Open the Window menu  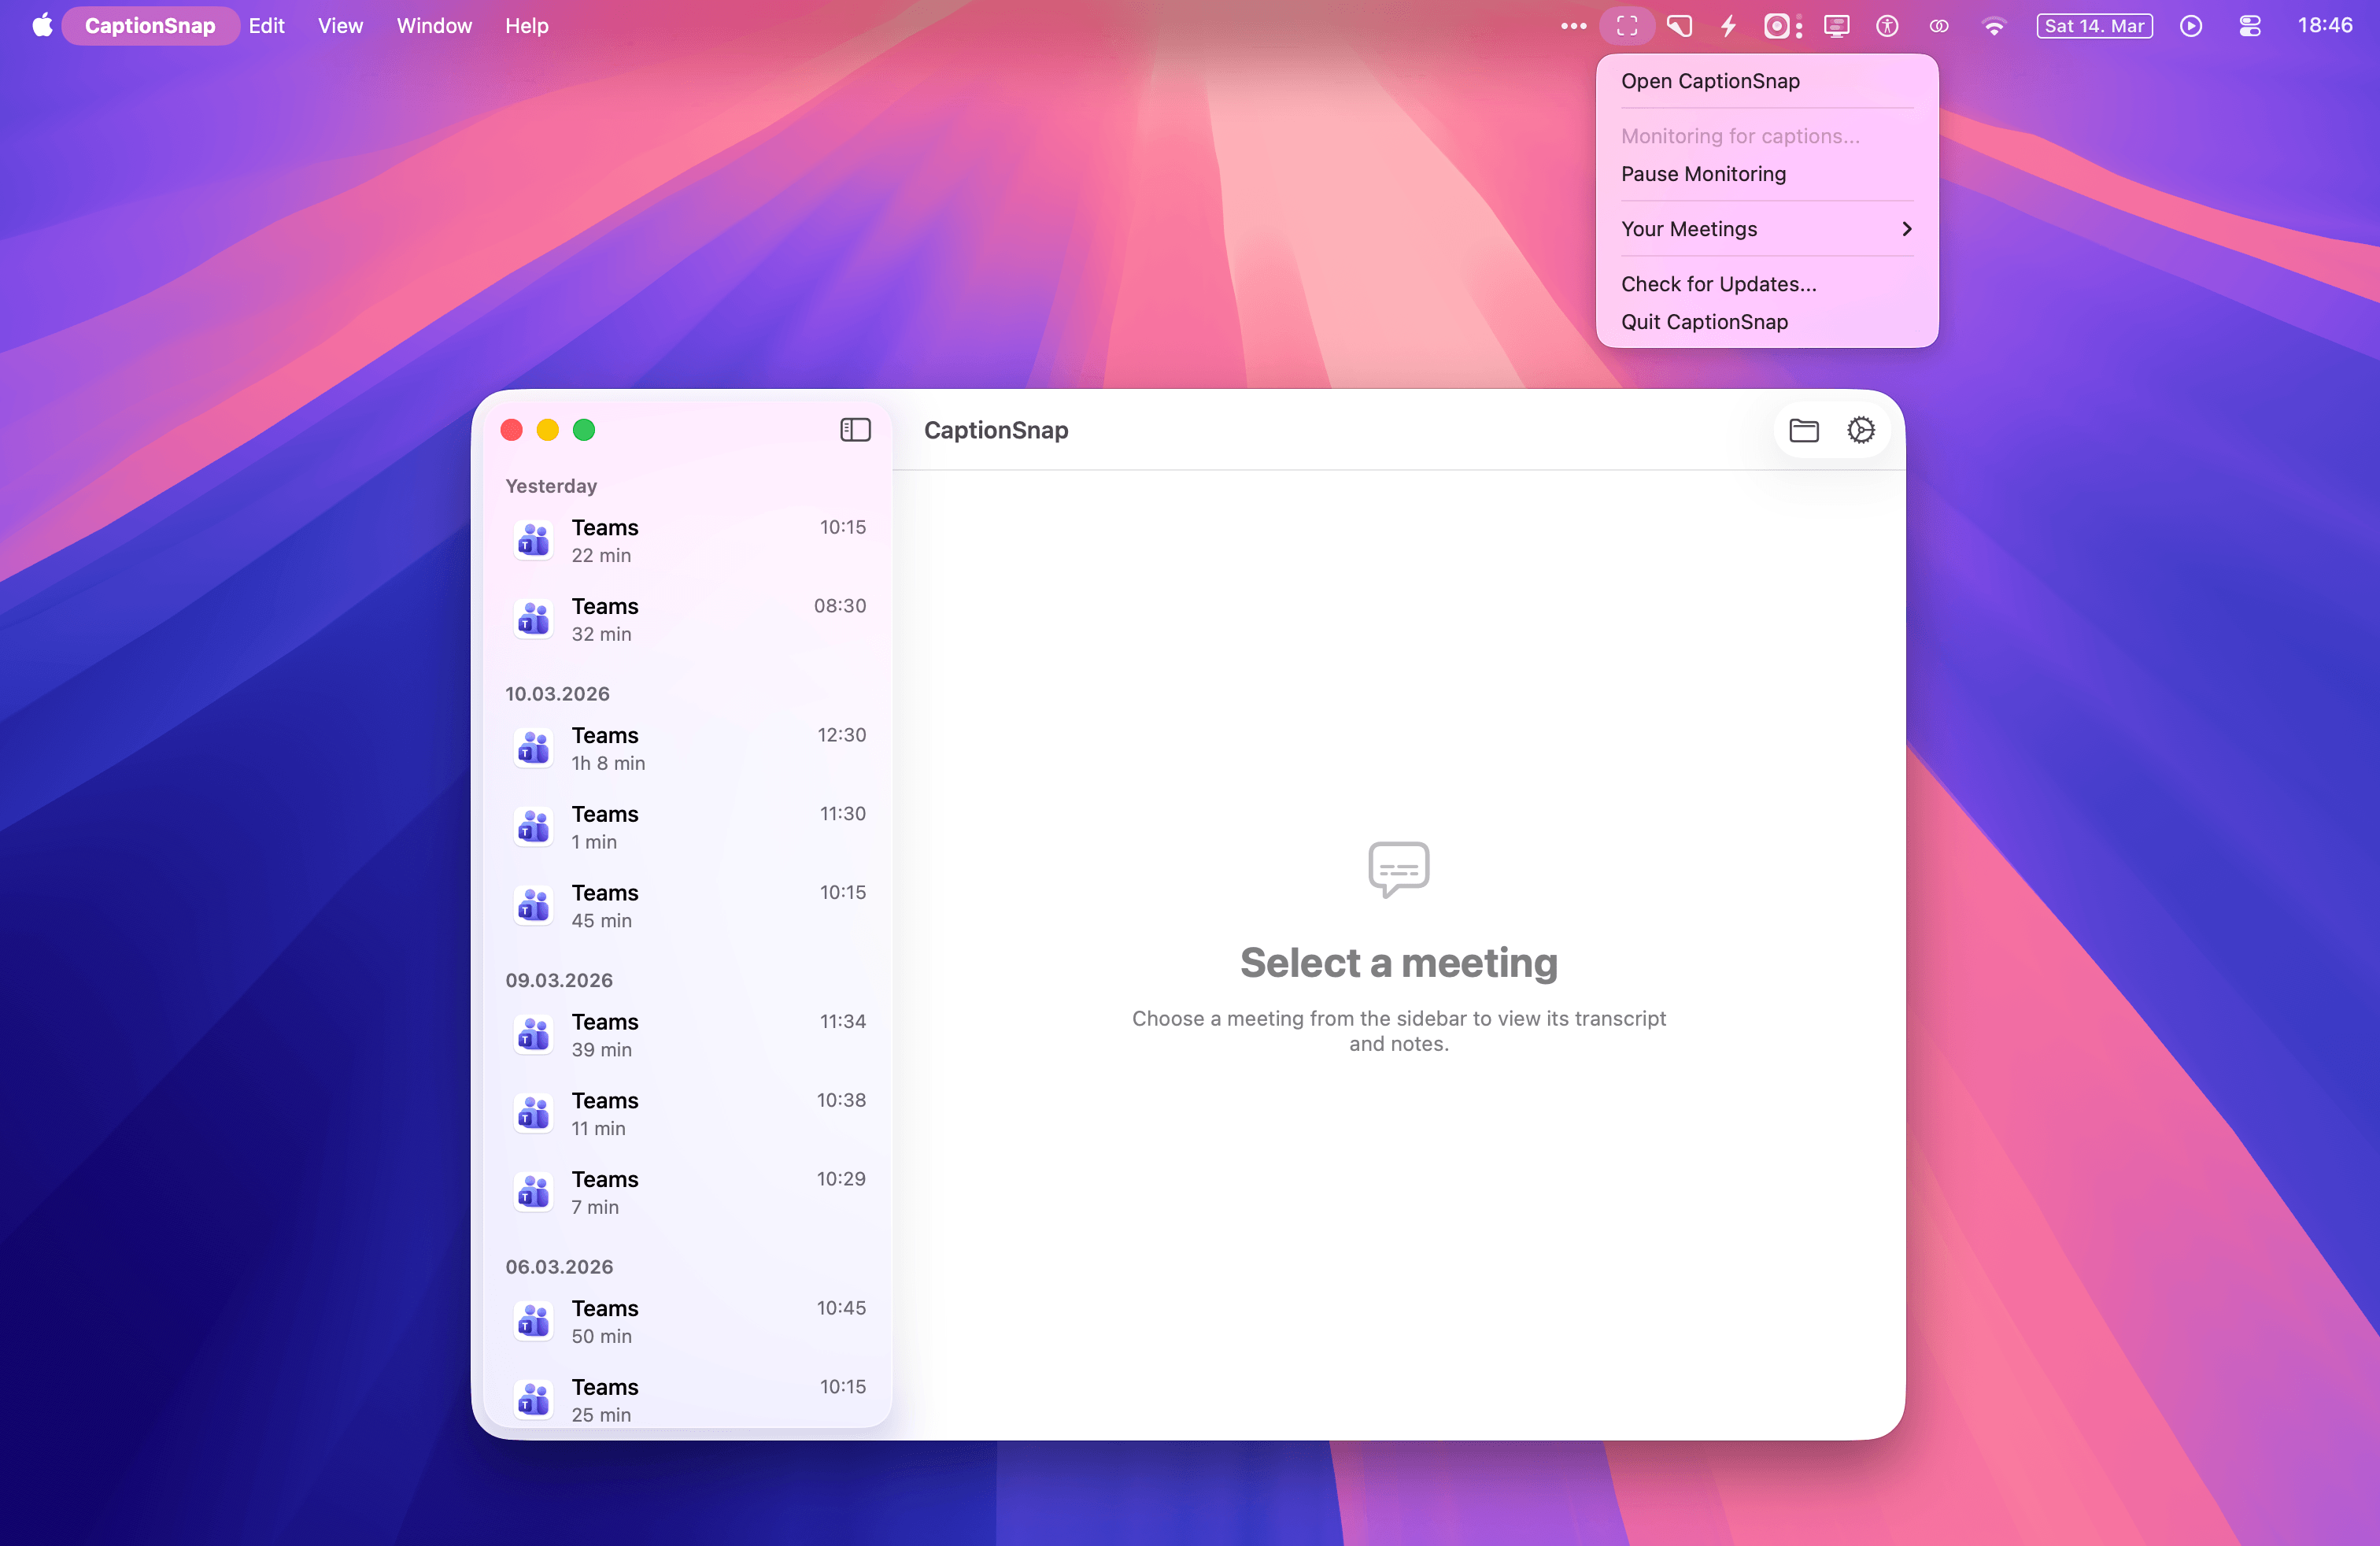[x=433, y=26]
